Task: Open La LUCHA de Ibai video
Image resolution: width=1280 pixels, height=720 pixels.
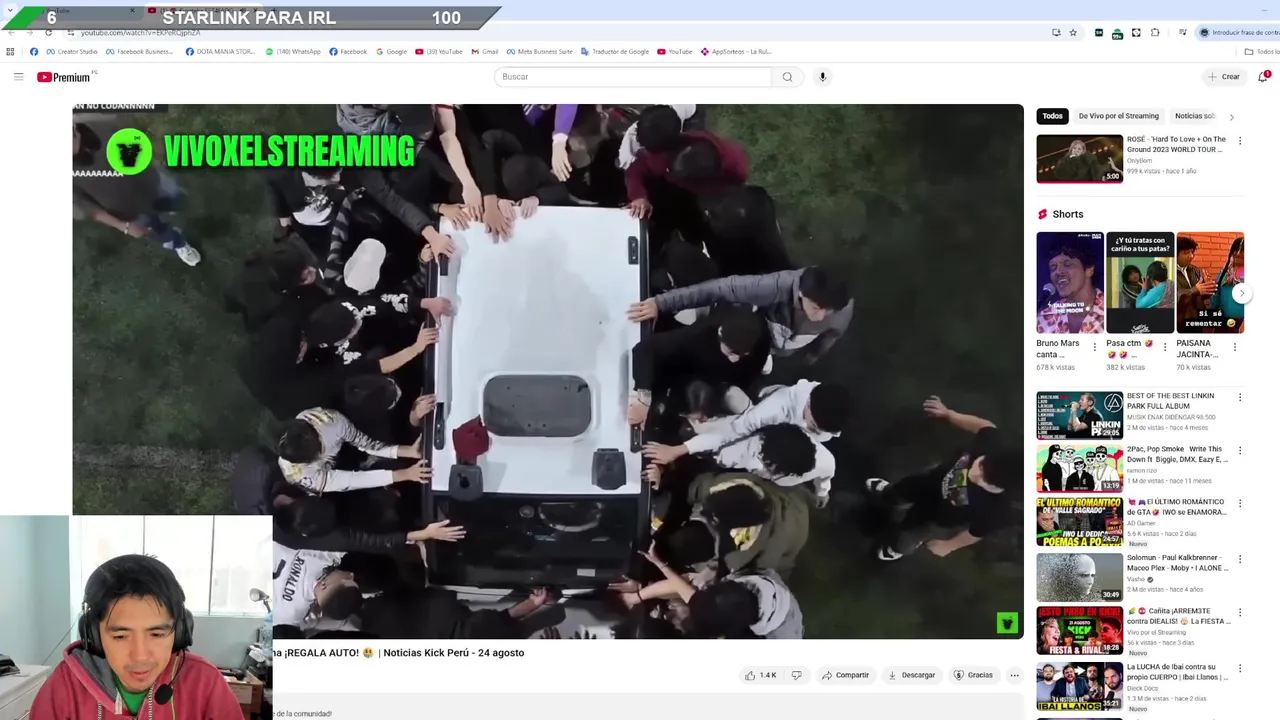Action: click(x=1079, y=685)
